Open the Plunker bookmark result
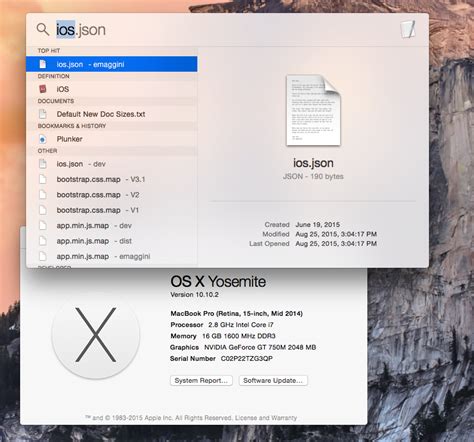474x442 pixels. tap(112, 139)
